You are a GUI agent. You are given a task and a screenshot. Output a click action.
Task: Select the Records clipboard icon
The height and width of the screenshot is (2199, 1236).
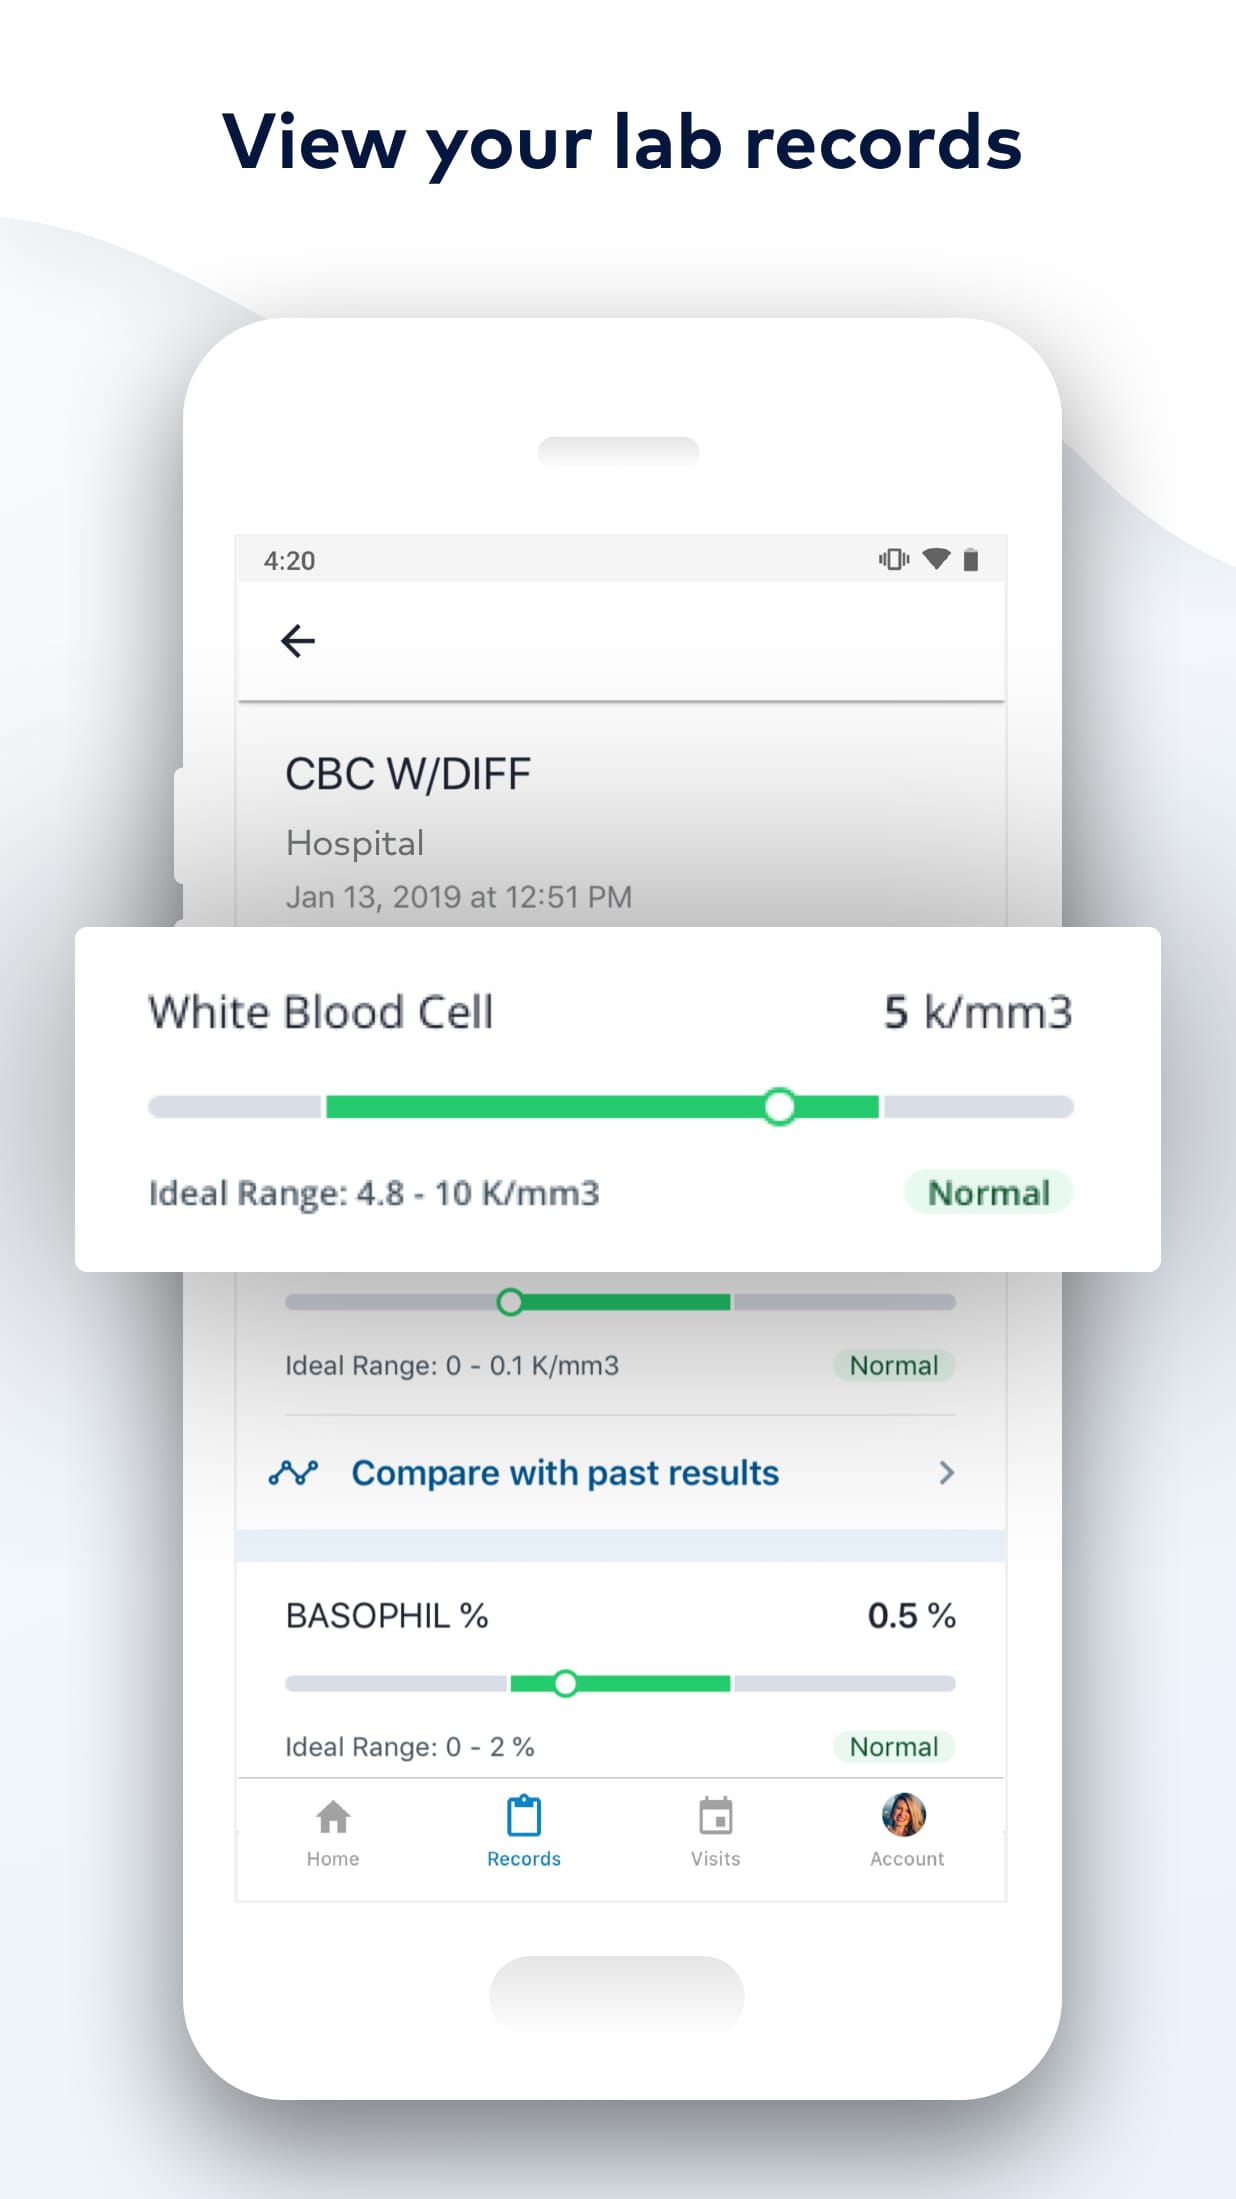pyautogui.click(x=524, y=1816)
